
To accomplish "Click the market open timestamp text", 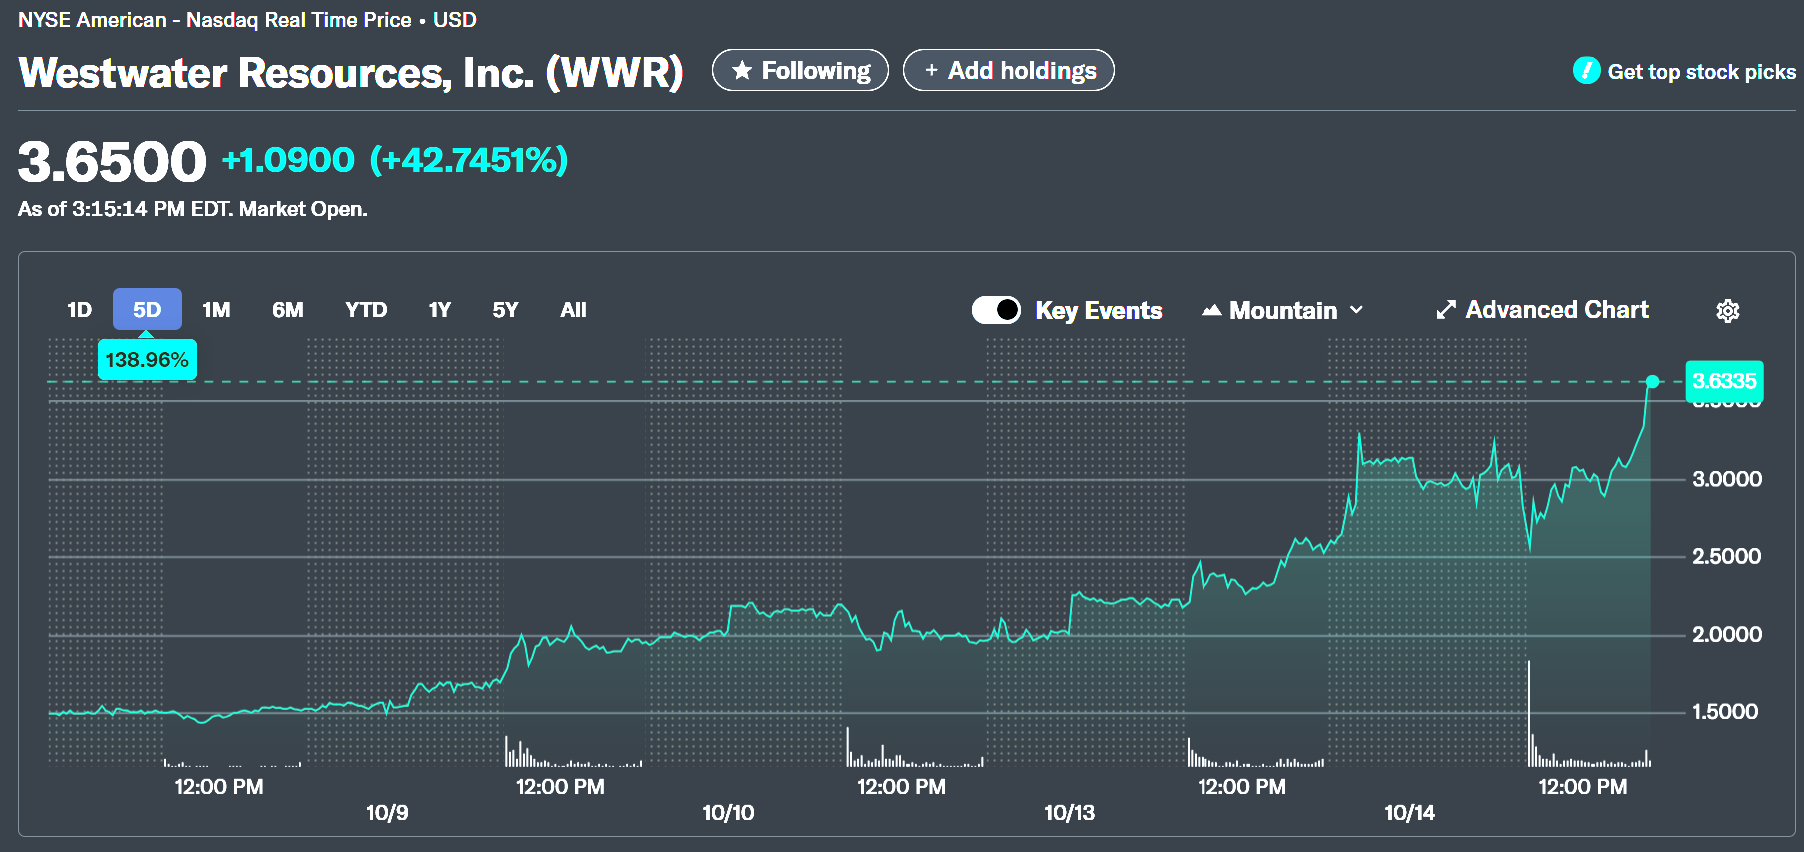I will (193, 209).
